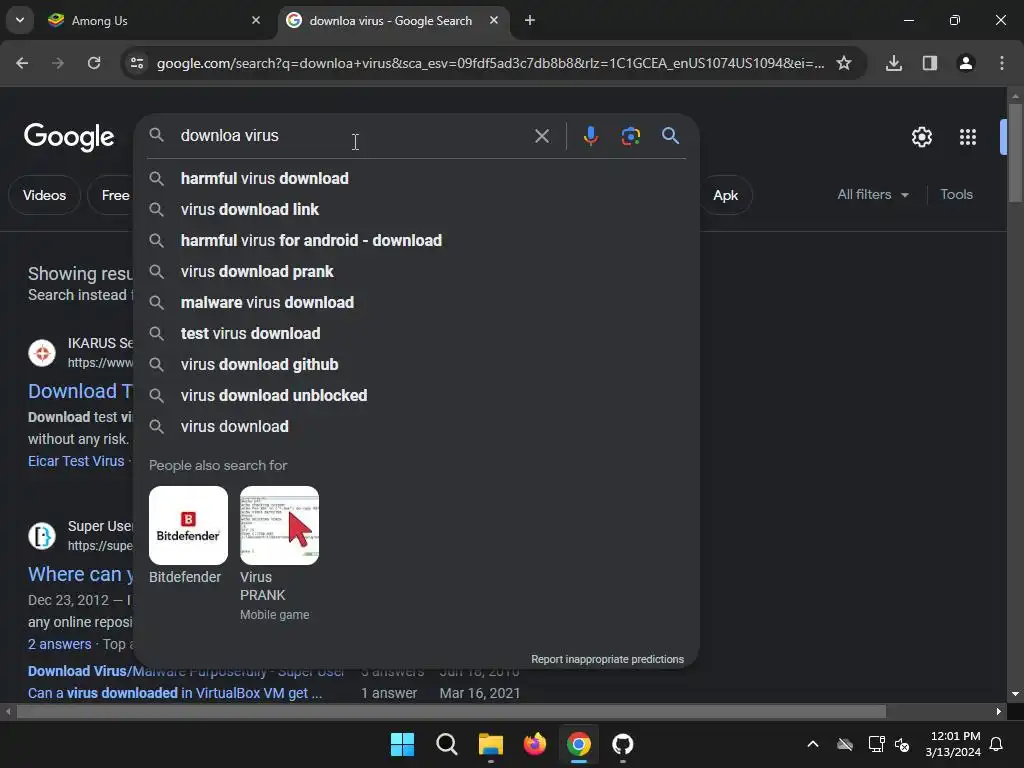Open GitHub Desktop from the taskbar

point(622,744)
